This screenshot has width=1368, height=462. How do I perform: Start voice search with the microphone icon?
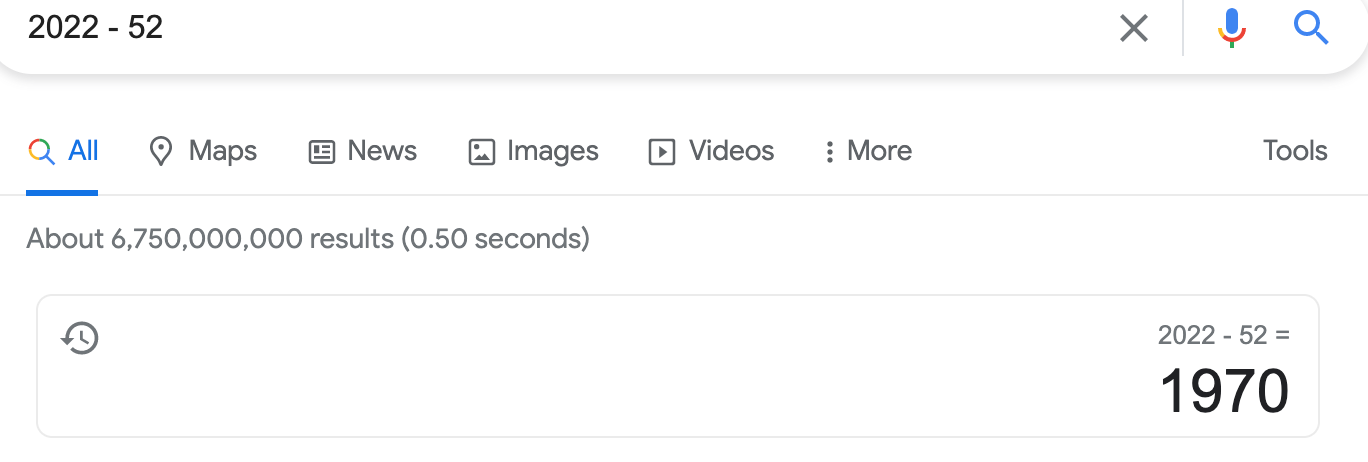1232,28
